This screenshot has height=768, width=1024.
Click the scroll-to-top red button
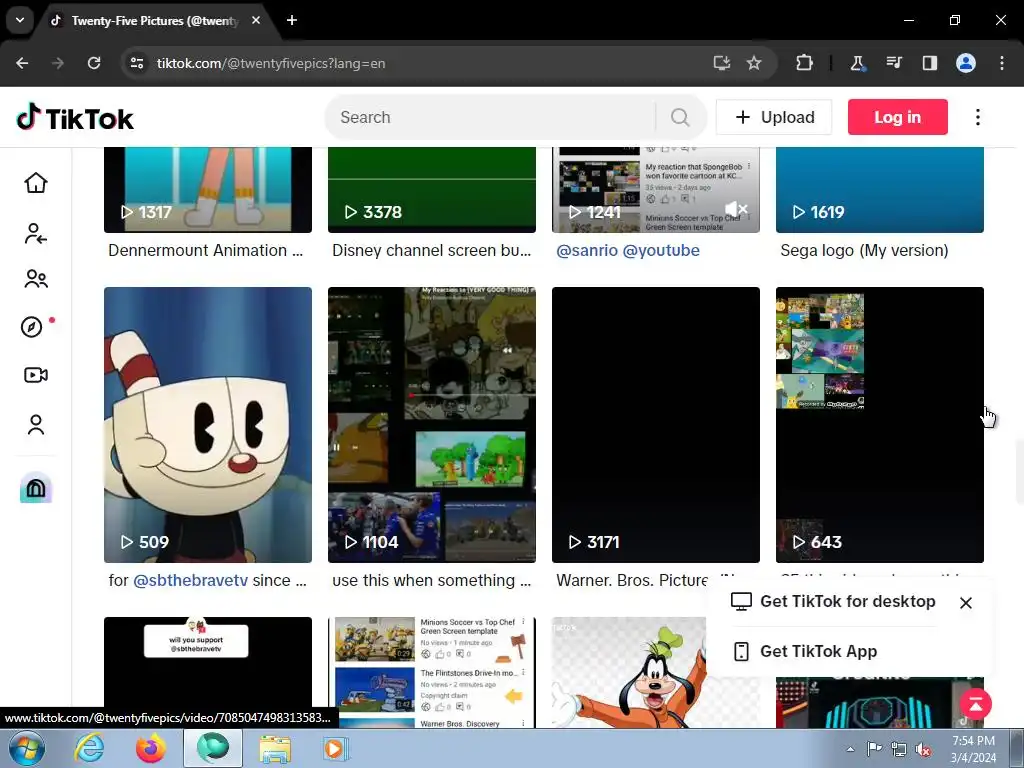[976, 704]
